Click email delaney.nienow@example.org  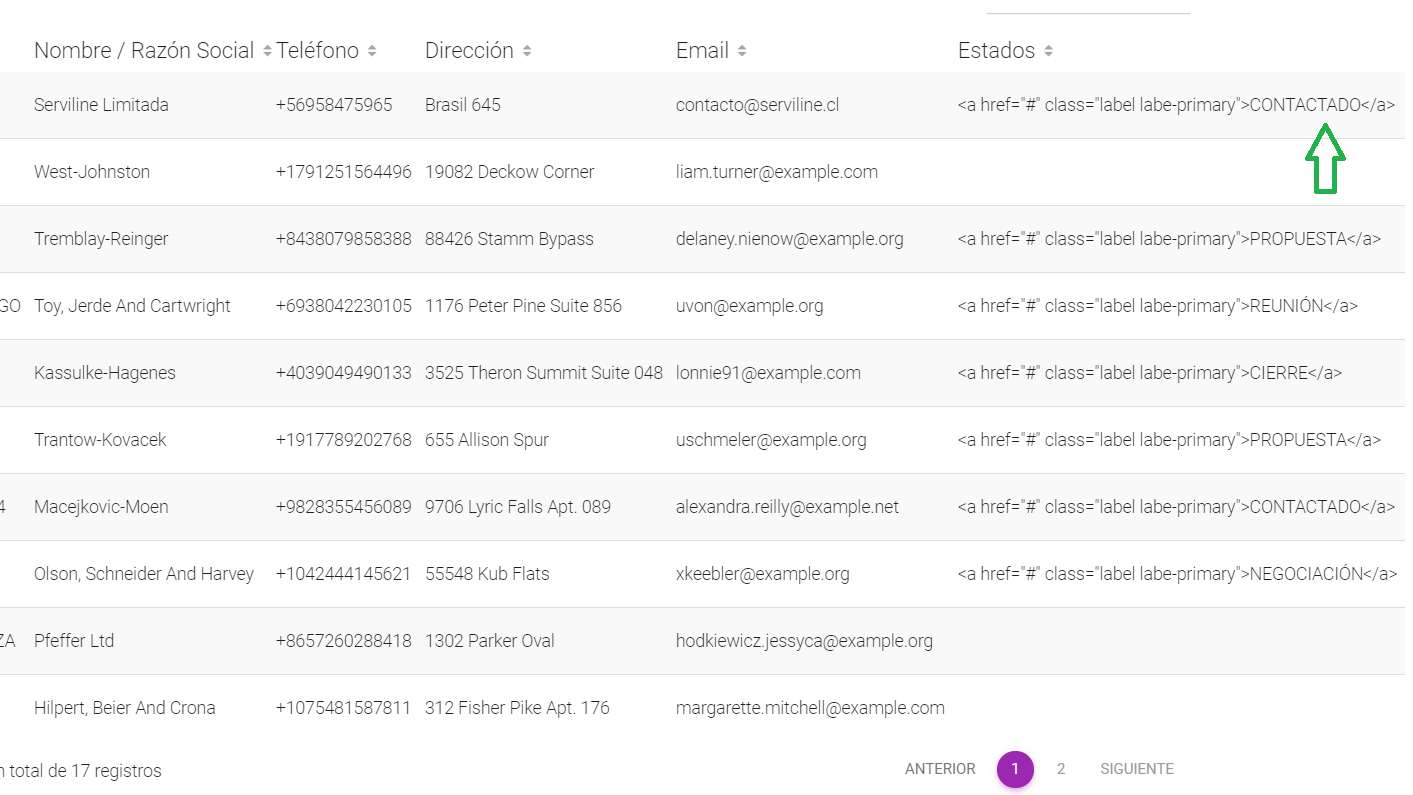click(x=790, y=239)
